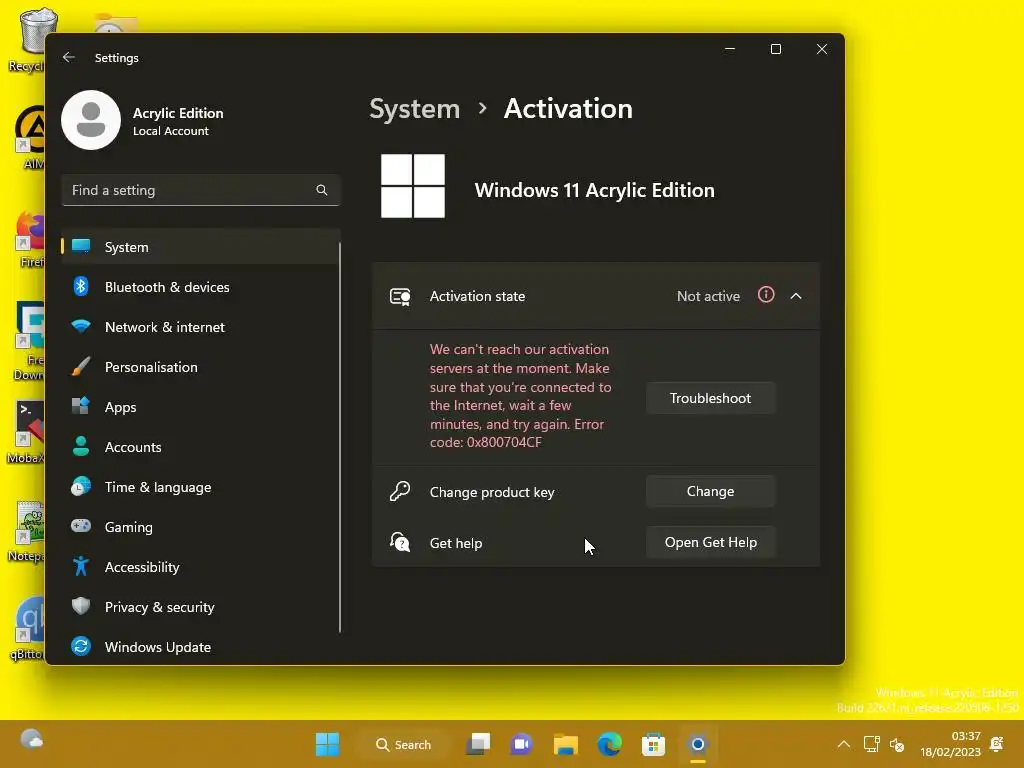The width and height of the screenshot is (1024, 768).
Task: Open taskbar Search
Action: click(x=404, y=744)
